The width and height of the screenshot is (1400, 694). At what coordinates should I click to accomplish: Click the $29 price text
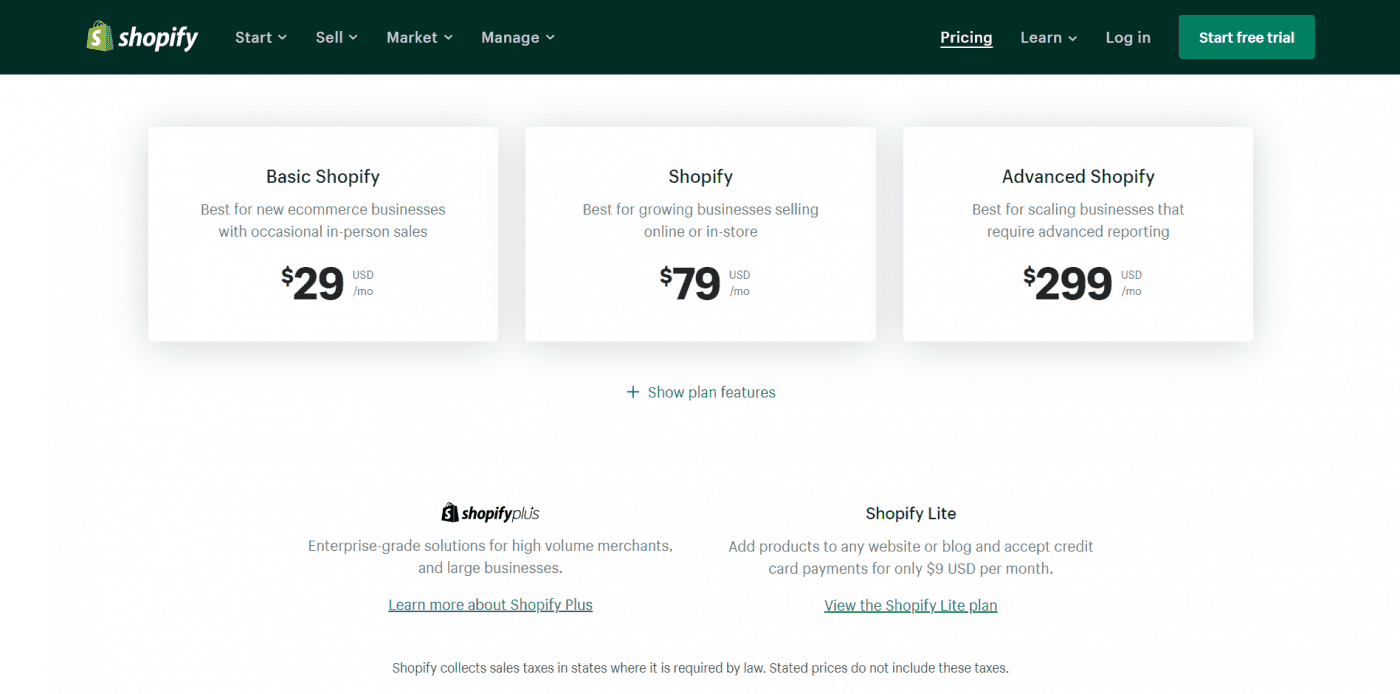(x=313, y=284)
